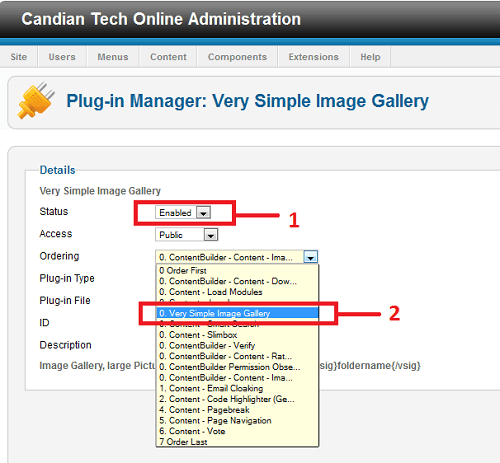Open the Access dropdown showing Public
Viewport: 500px width, 463px height.
click(187, 235)
